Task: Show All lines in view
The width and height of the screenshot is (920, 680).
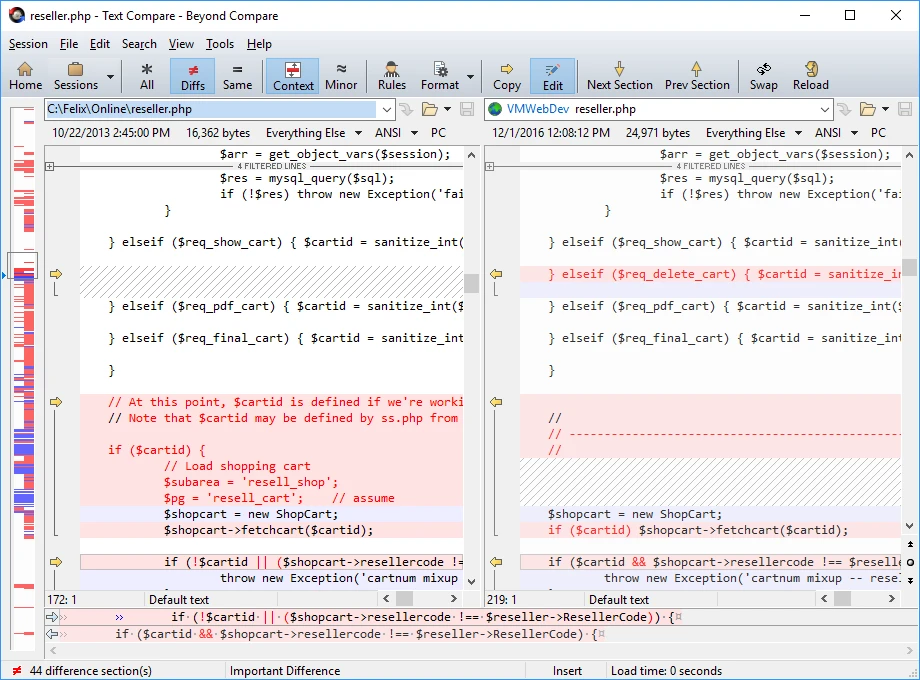Action: coord(147,76)
